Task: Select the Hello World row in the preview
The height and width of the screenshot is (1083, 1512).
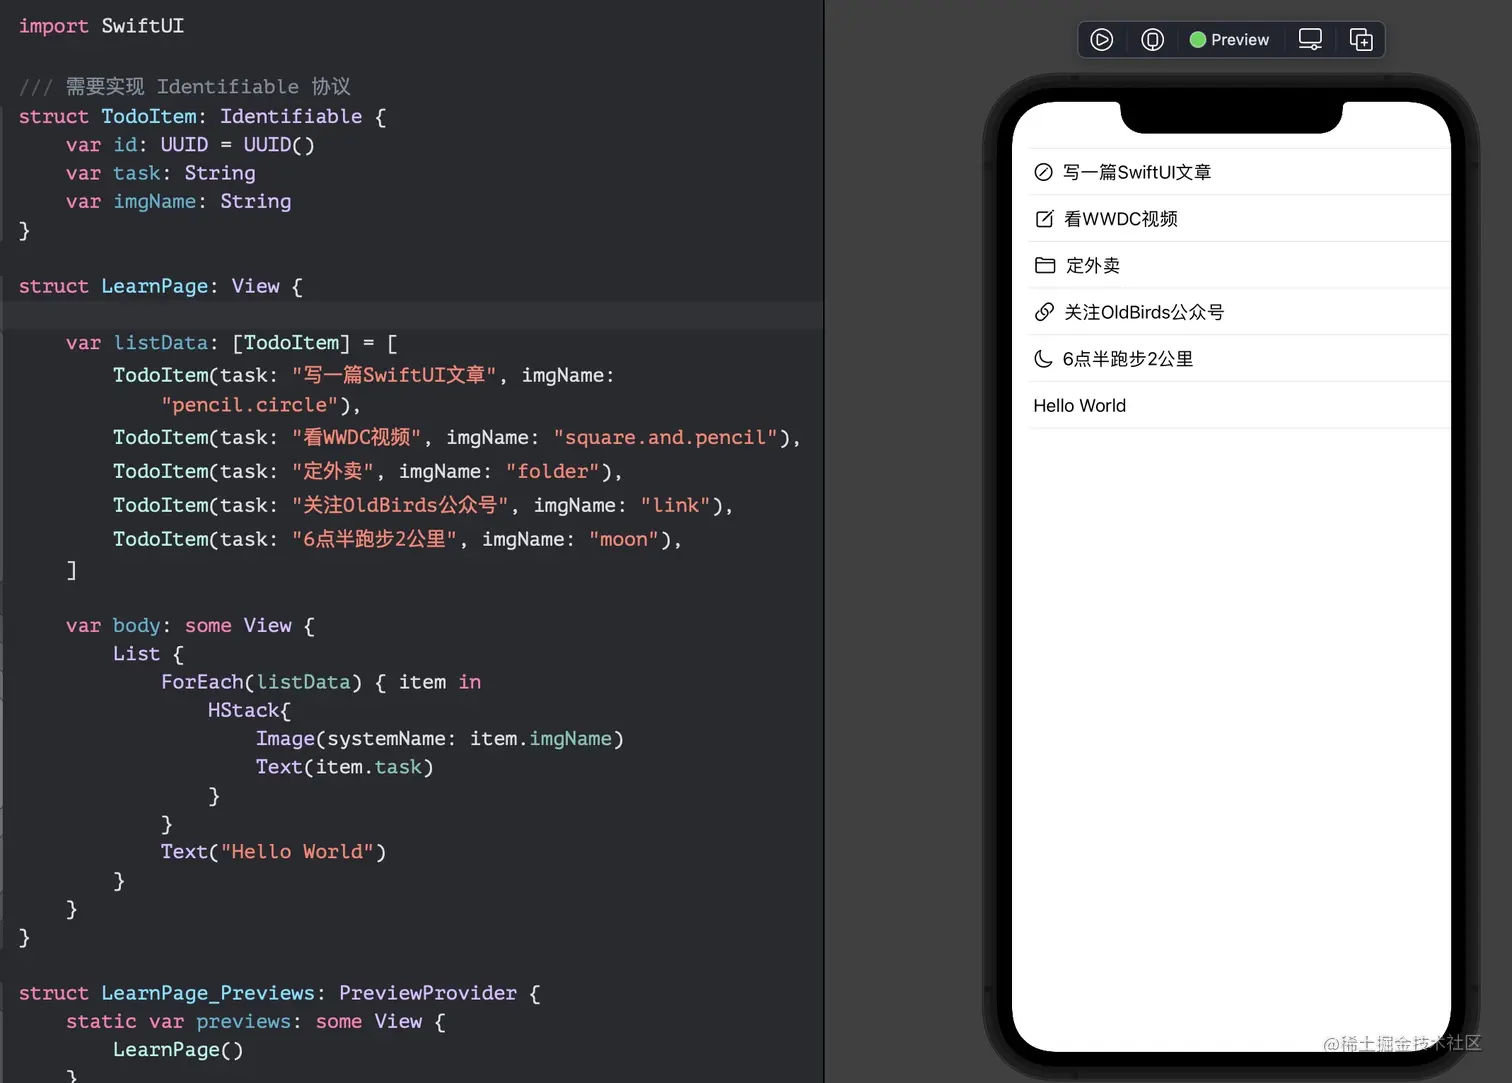Action: (1232, 405)
